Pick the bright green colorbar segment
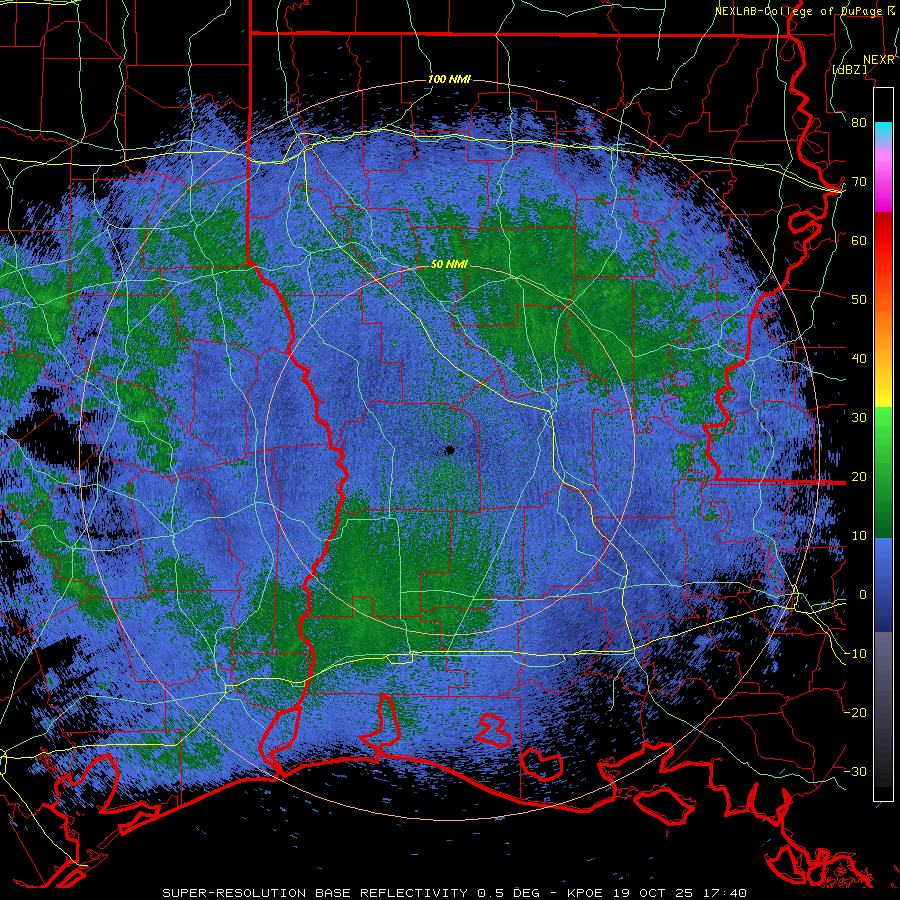 [883, 430]
